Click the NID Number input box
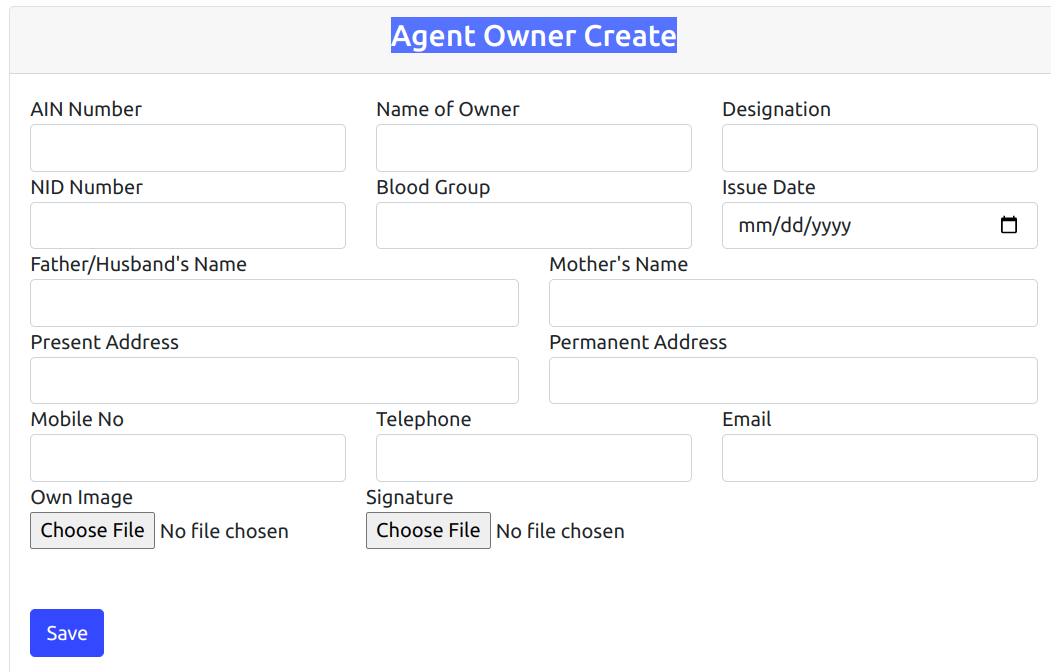This screenshot has width=1051, height=672. pos(188,226)
